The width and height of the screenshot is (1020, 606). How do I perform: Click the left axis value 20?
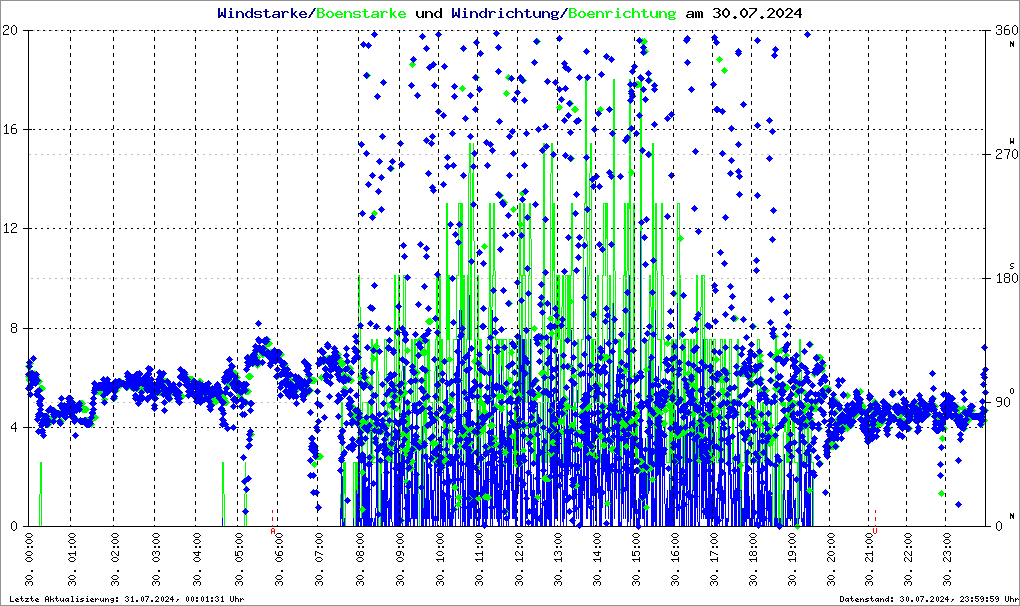click(x=10, y=31)
